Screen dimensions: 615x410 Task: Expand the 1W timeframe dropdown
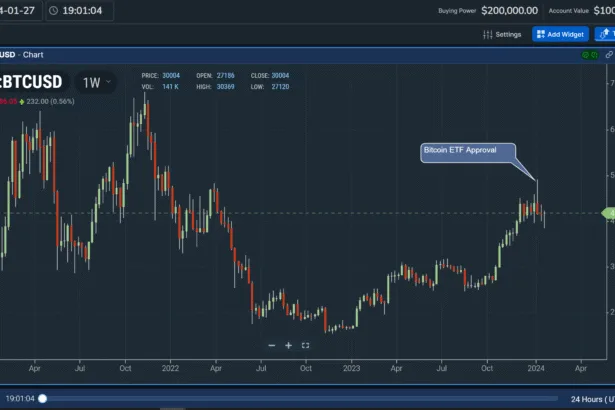[97, 82]
